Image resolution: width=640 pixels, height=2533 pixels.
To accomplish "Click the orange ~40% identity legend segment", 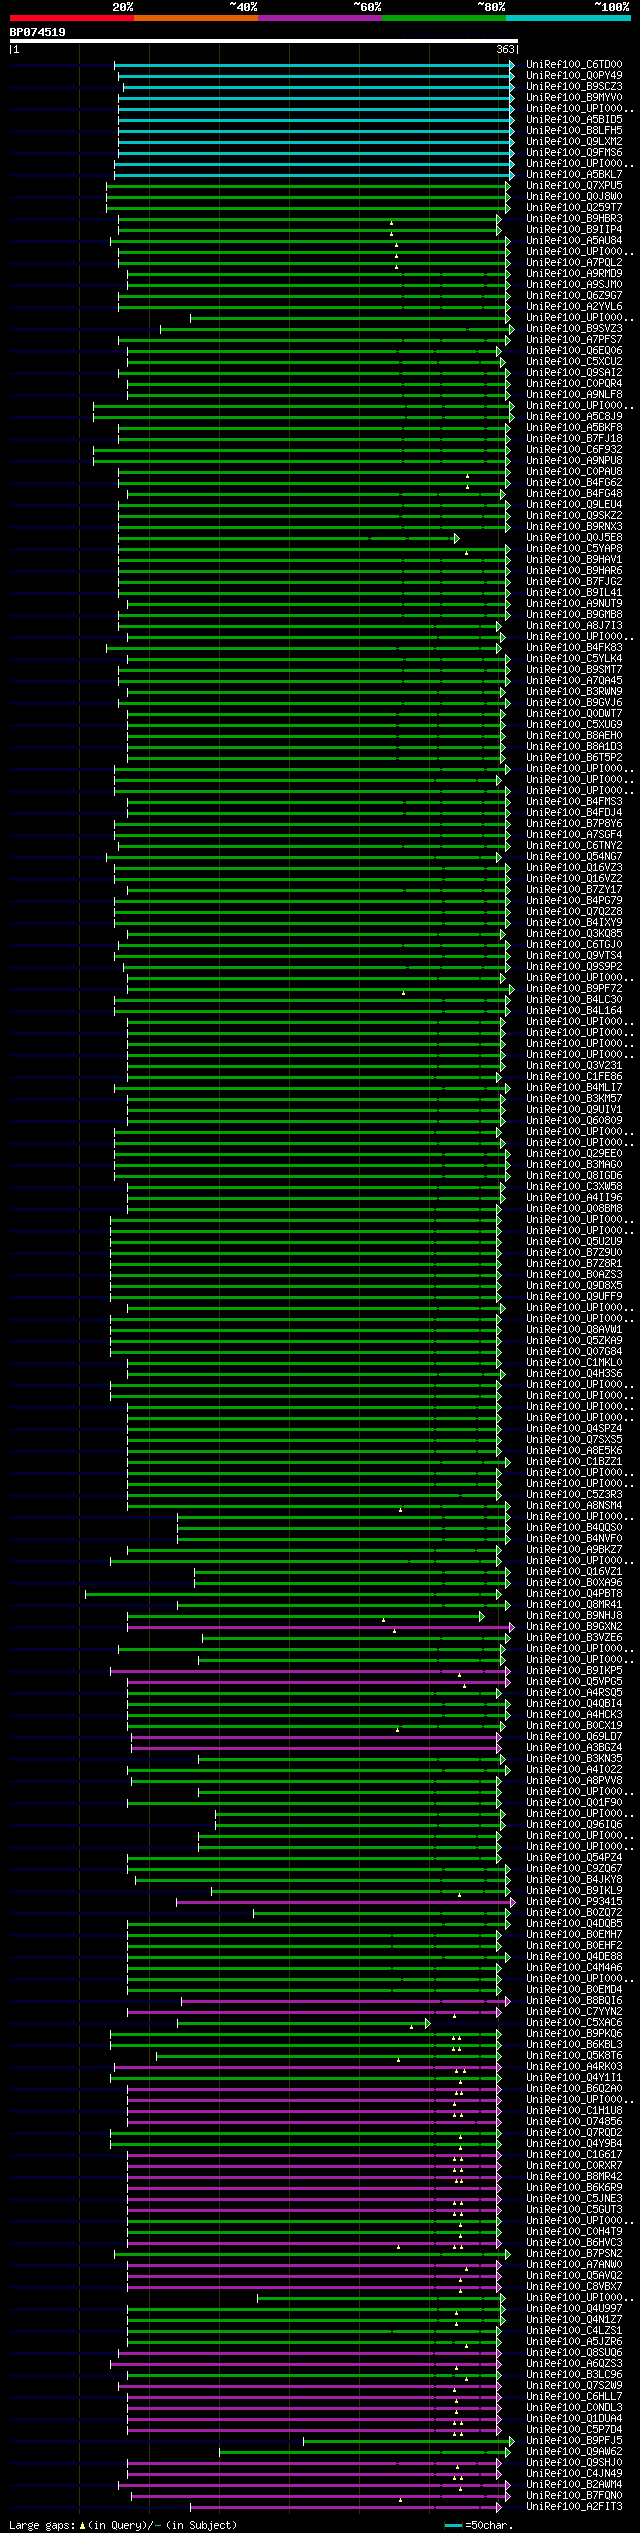I will pos(195,18).
